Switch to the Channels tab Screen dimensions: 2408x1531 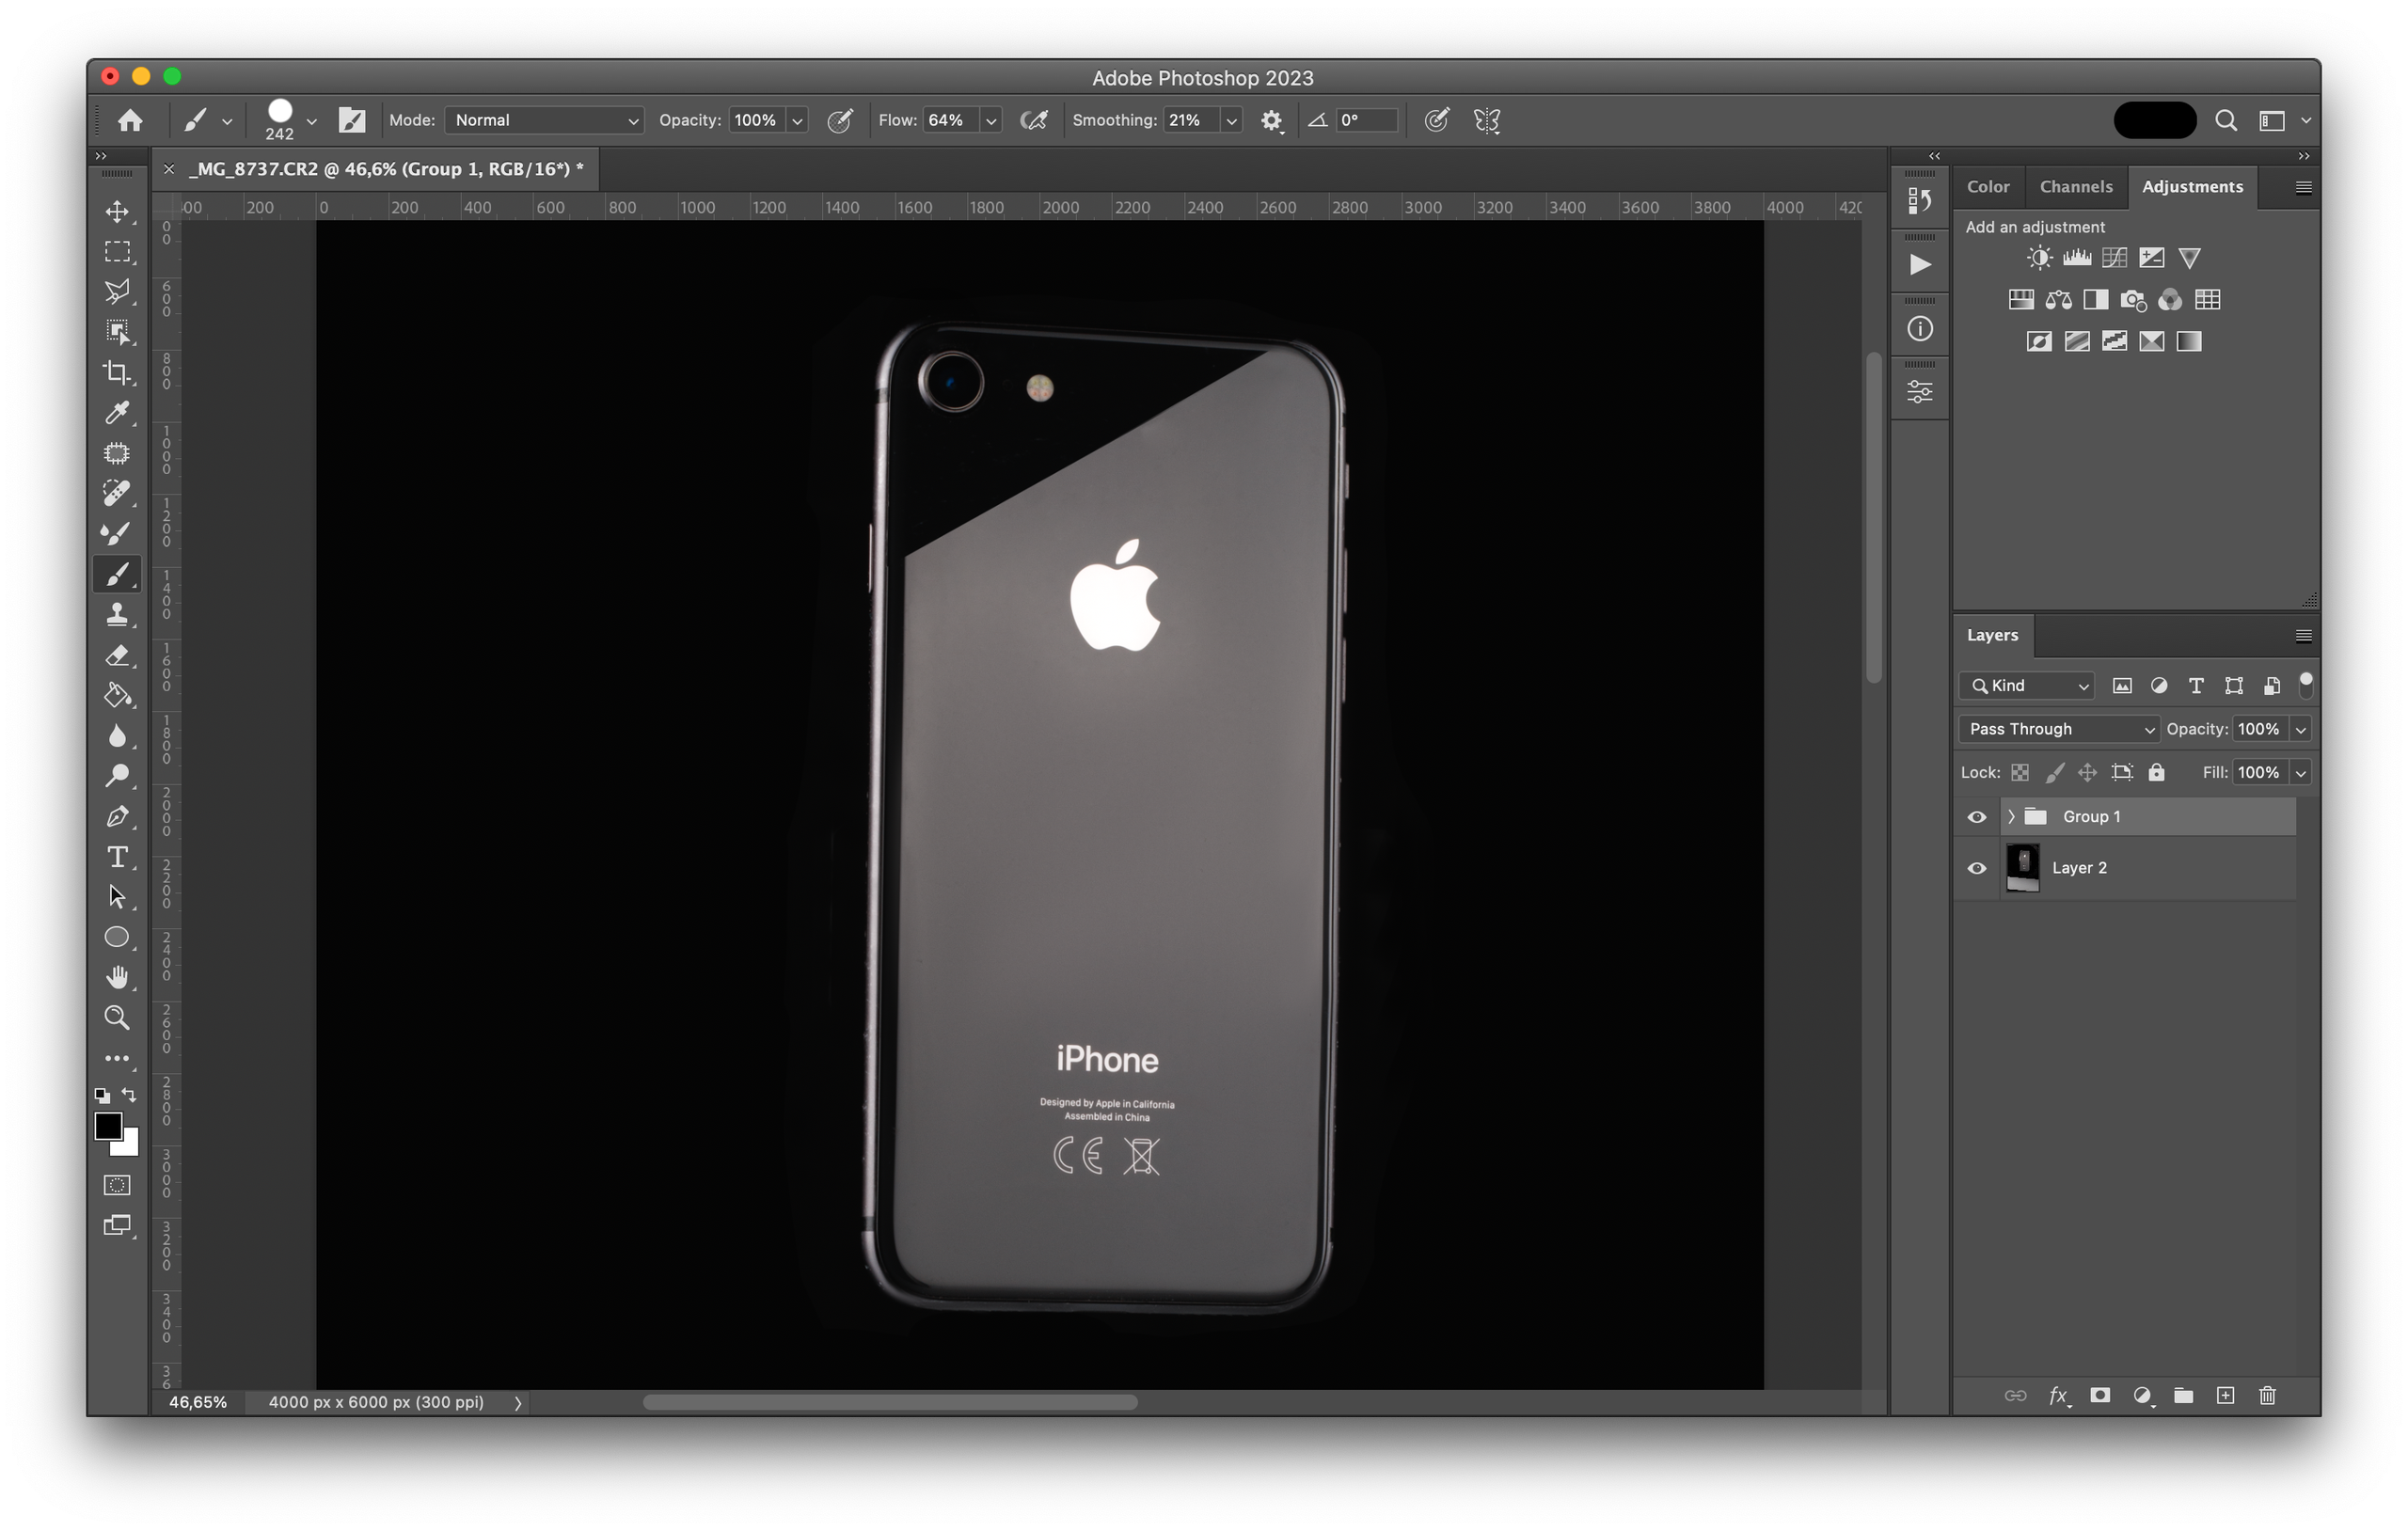[x=2075, y=187]
